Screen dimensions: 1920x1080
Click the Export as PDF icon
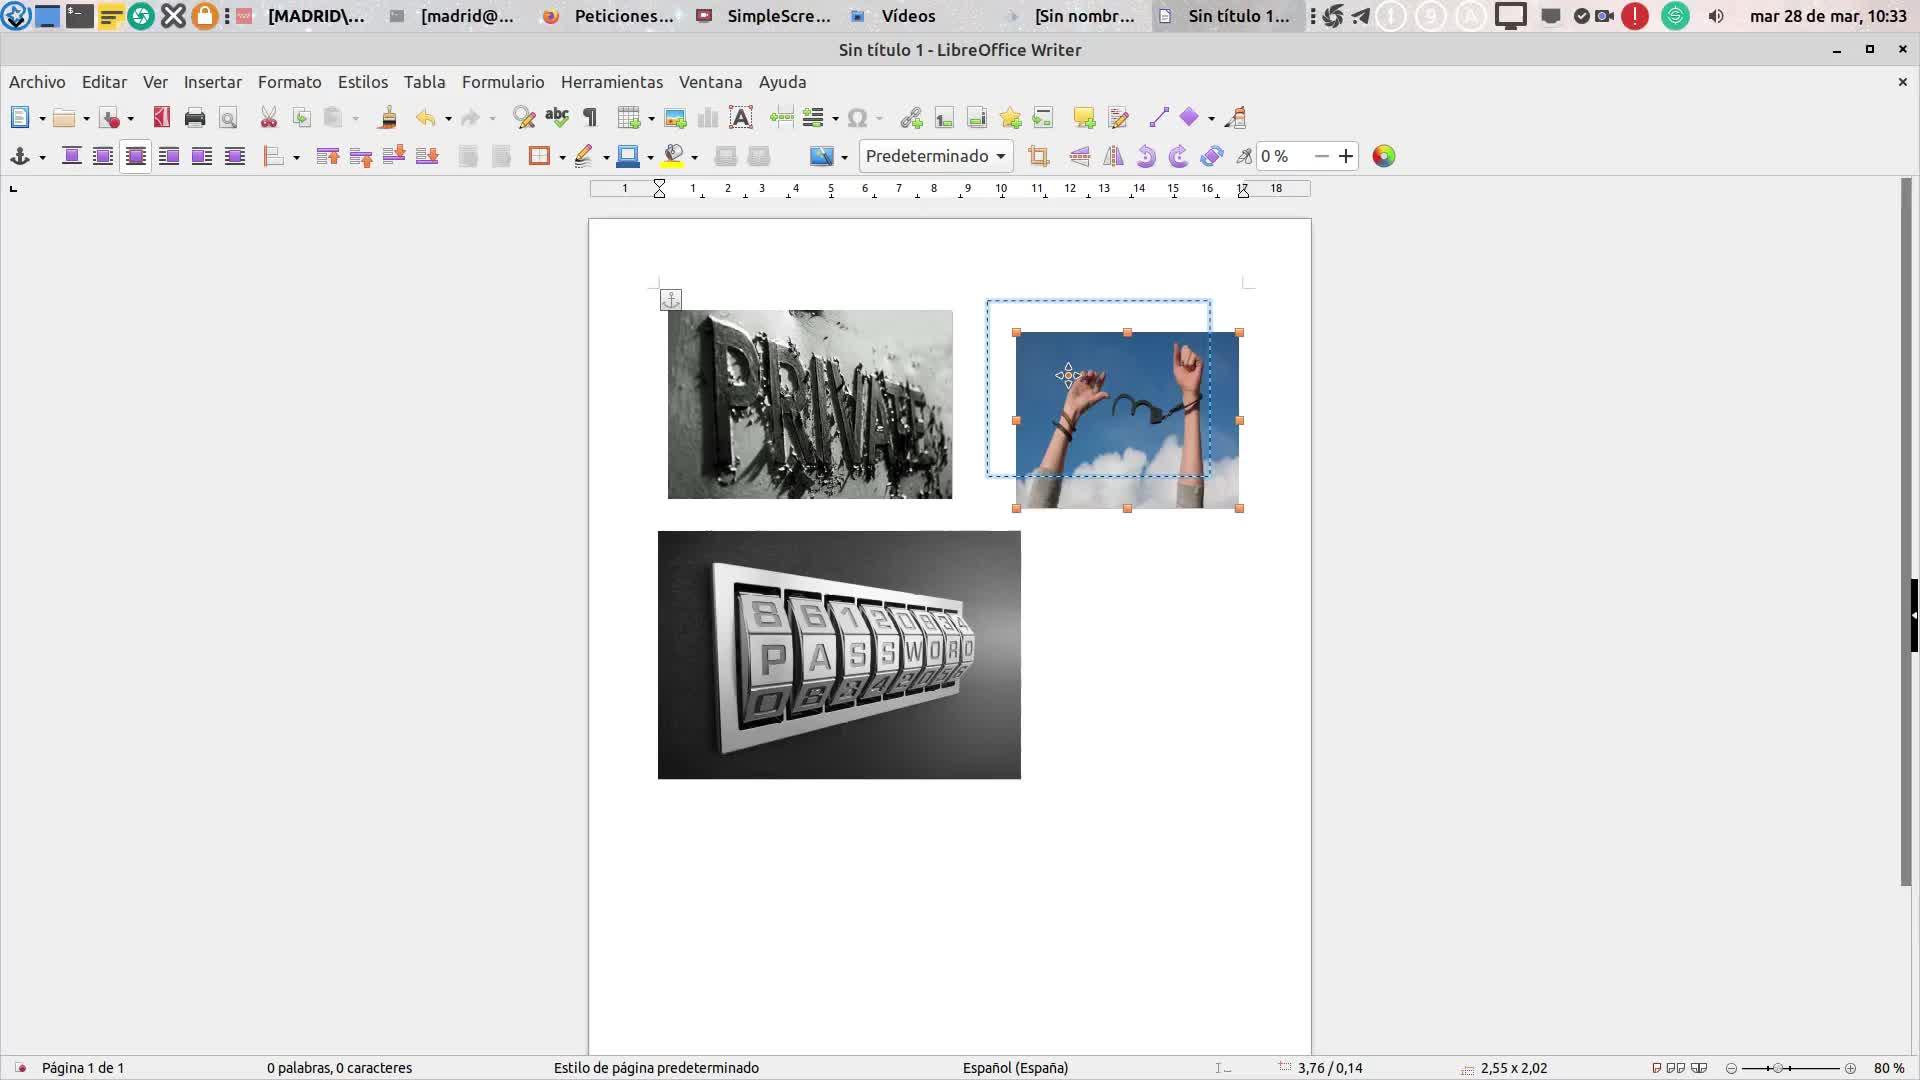coord(161,118)
